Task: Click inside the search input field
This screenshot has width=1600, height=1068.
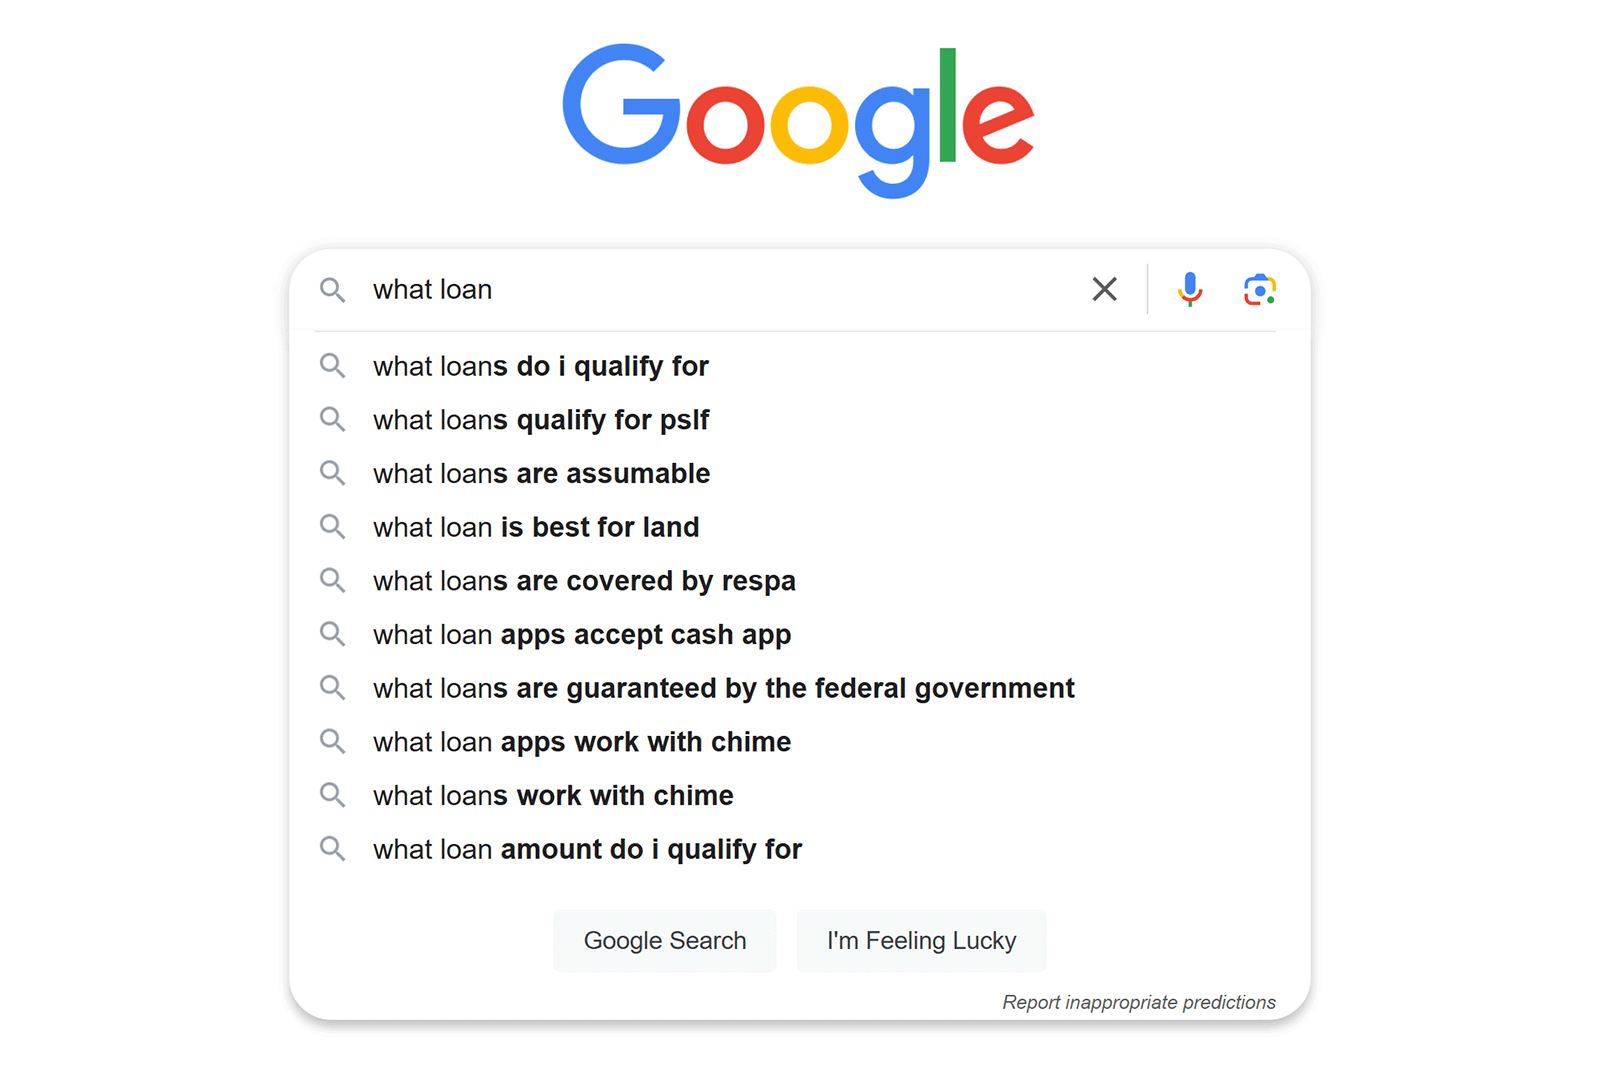Action: tap(700, 289)
